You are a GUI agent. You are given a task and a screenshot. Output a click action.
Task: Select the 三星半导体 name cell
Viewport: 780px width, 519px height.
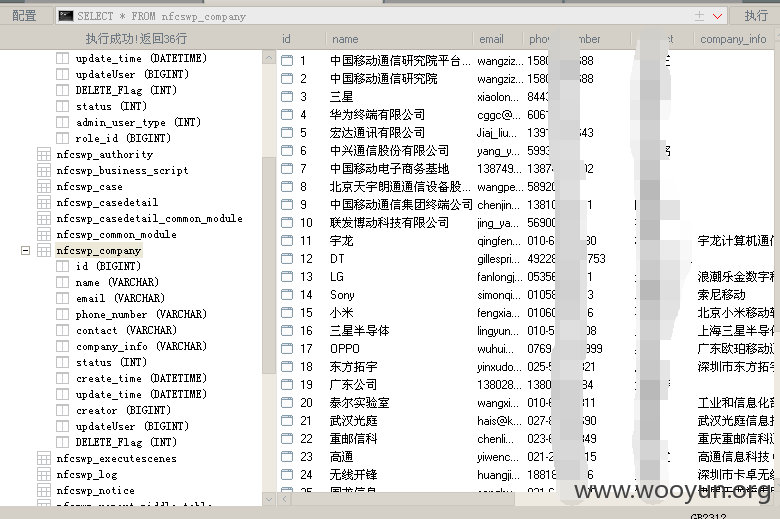pos(360,331)
